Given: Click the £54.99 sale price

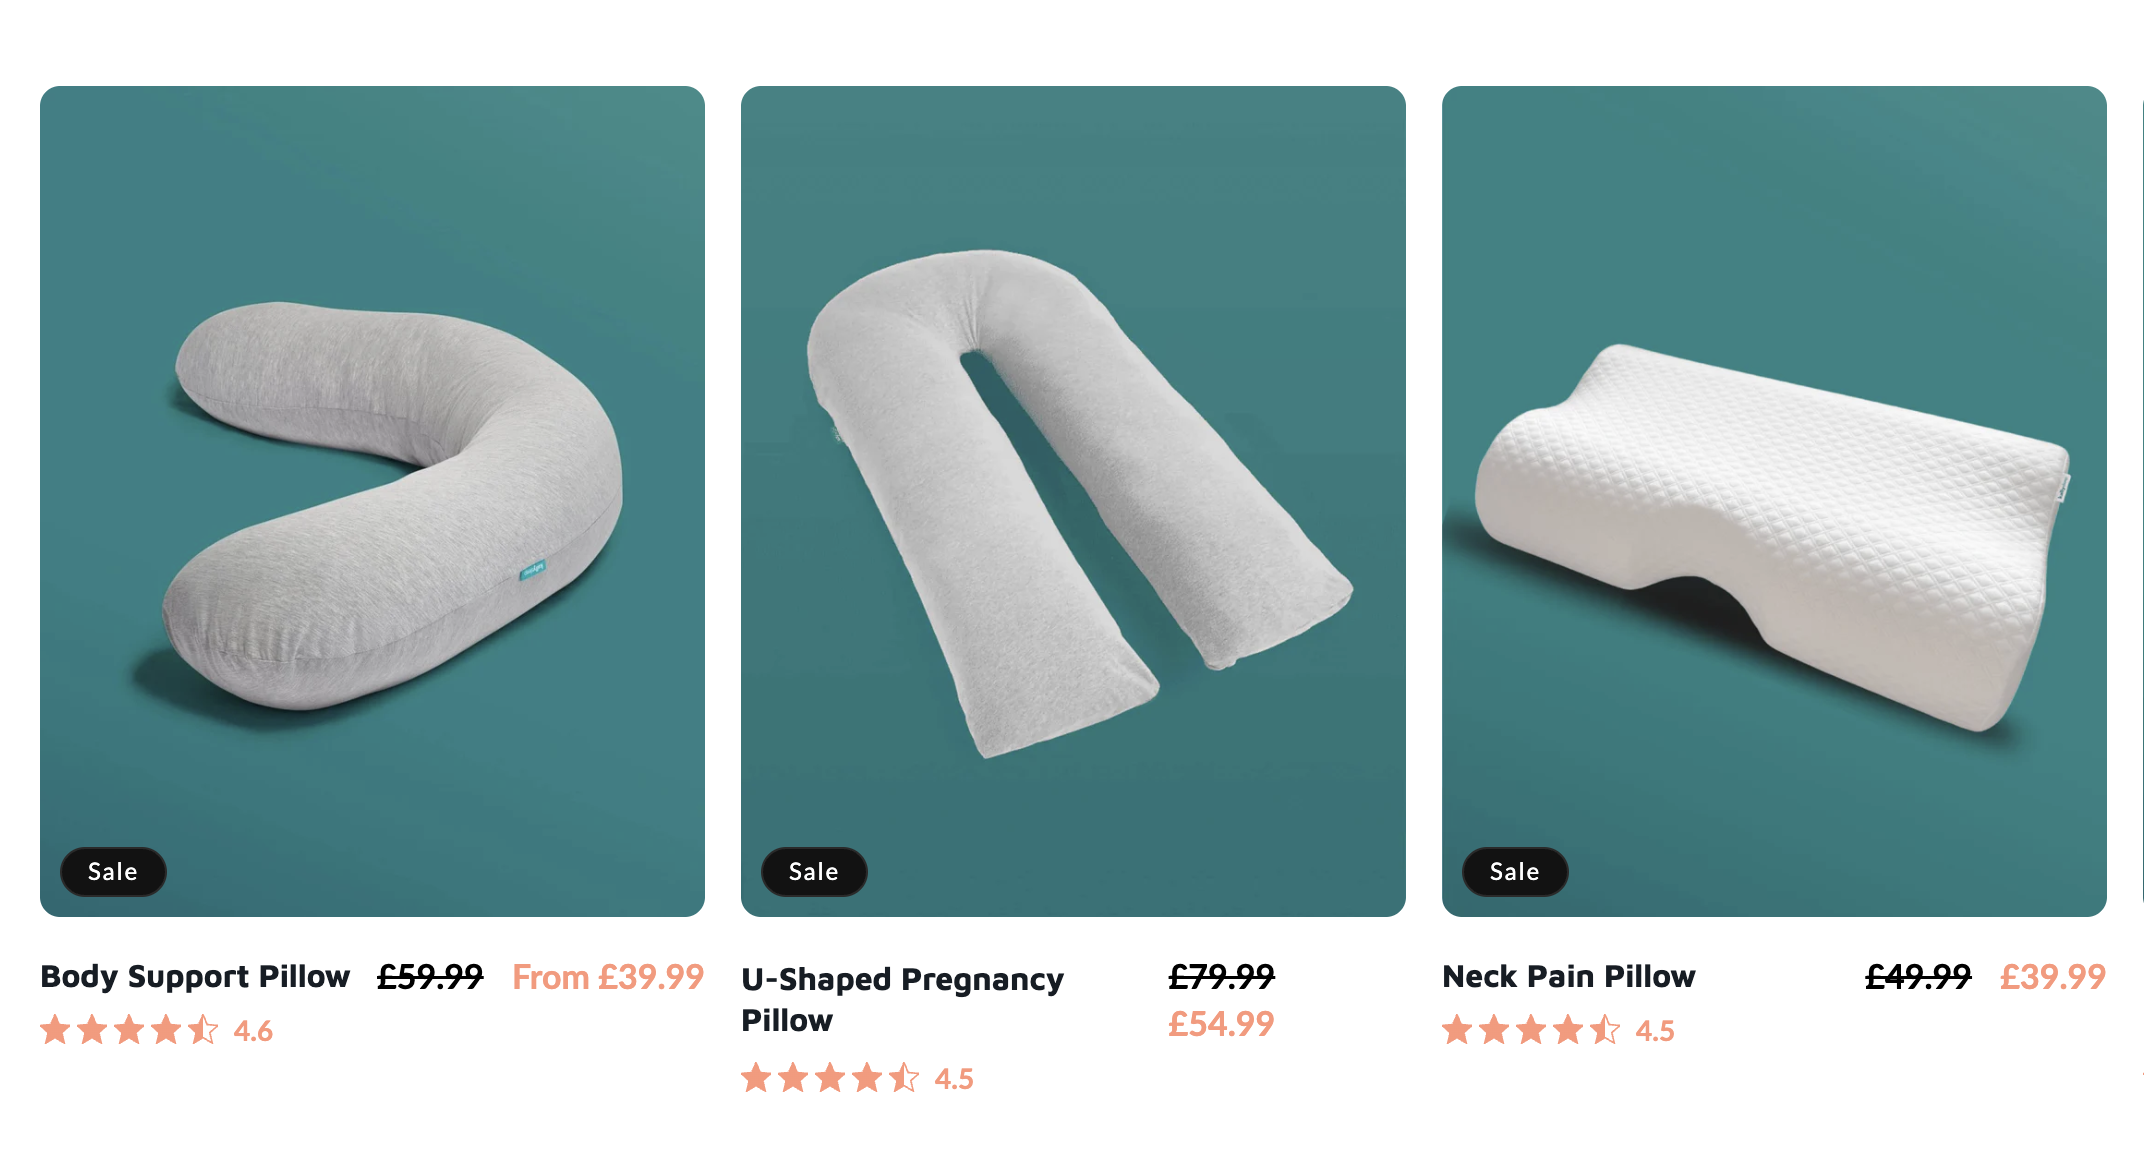Looking at the screenshot, I should [x=1221, y=1024].
